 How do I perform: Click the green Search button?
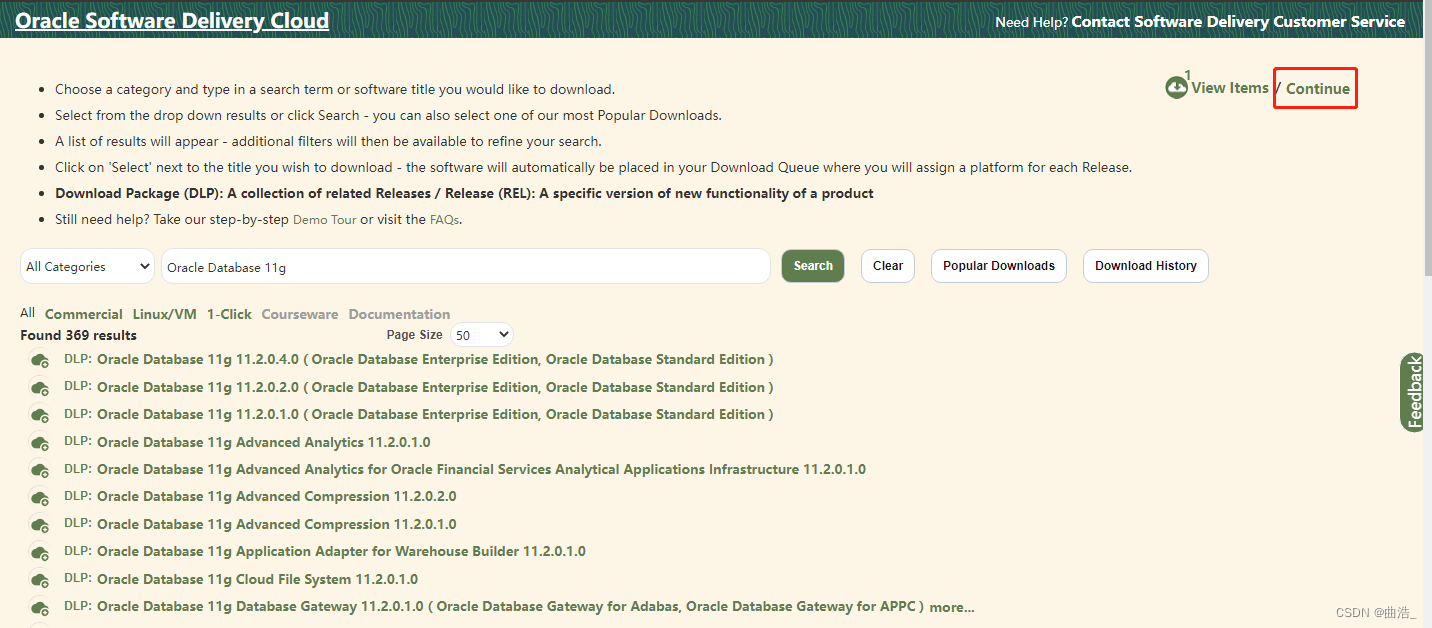(x=813, y=266)
